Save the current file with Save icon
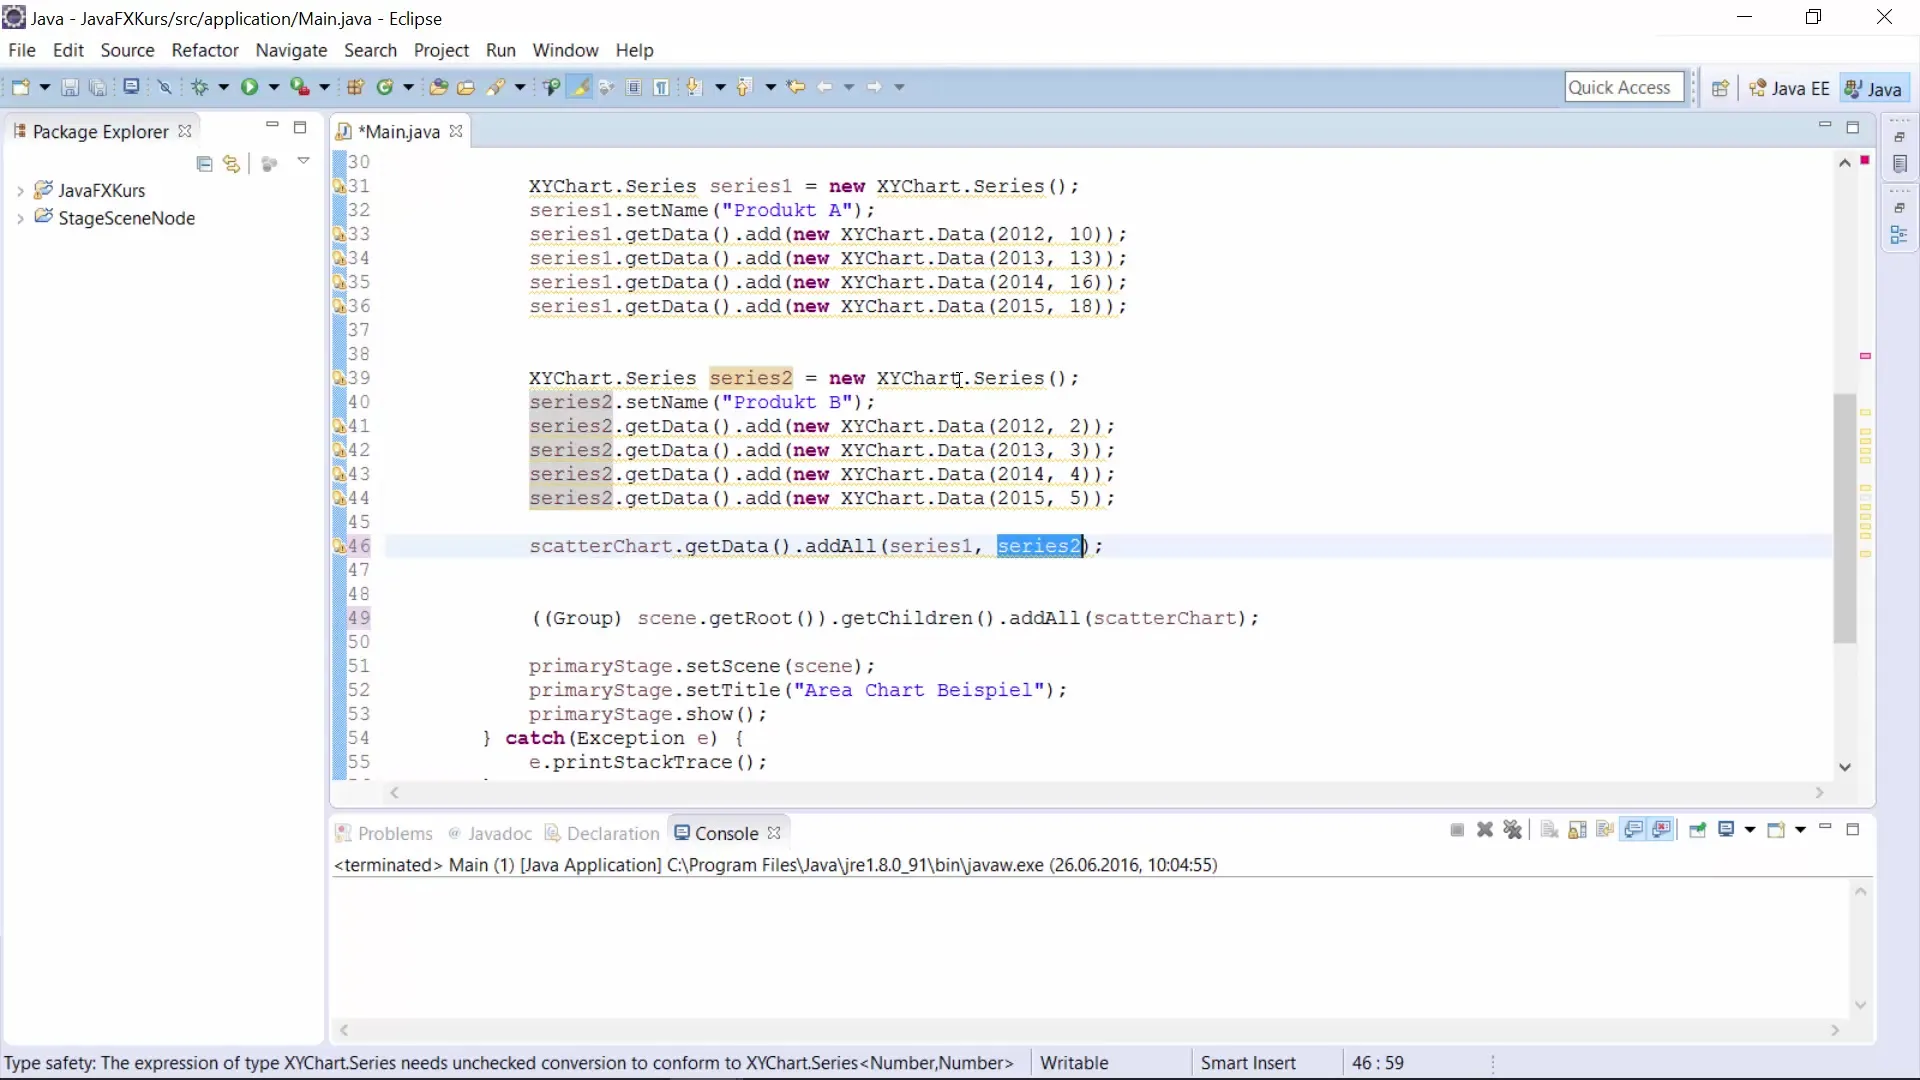This screenshot has height=1080, width=1920. (70, 87)
